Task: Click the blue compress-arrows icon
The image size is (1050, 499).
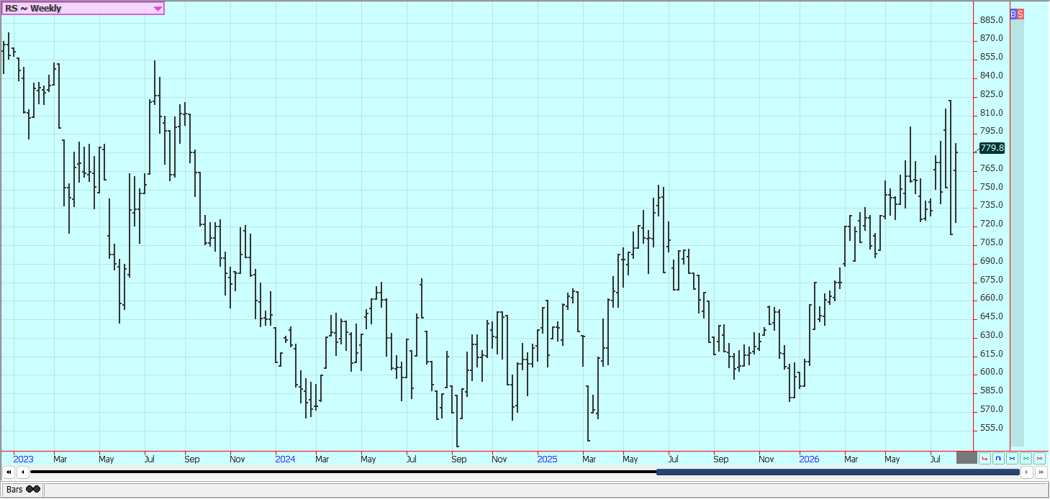Action: (x=1012, y=458)
